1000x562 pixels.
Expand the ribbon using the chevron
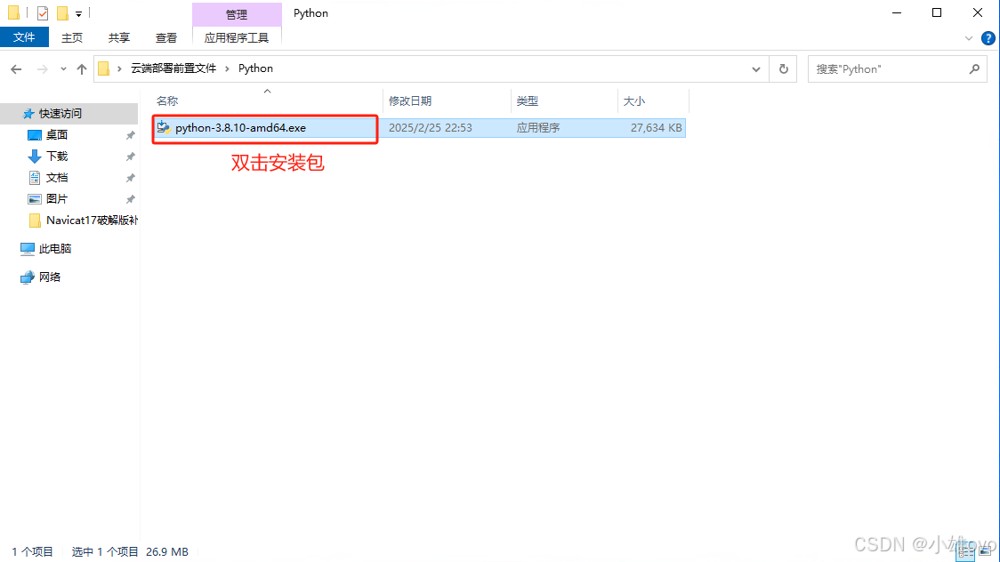click(x=969, y=38)
